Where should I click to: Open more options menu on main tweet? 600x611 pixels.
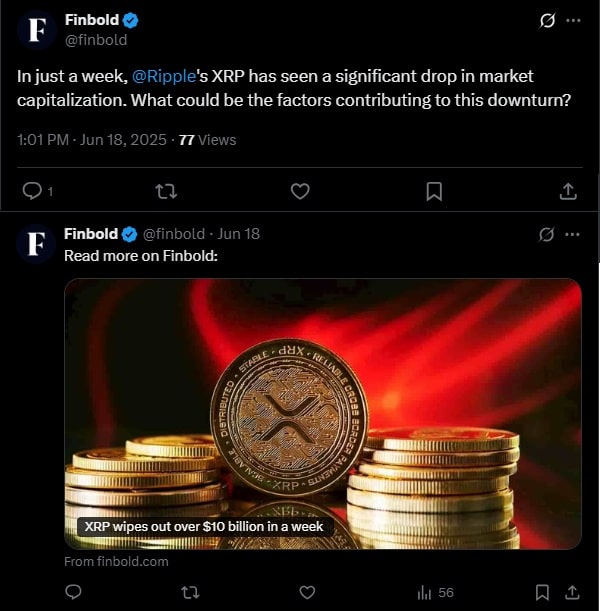click(573, 20)
